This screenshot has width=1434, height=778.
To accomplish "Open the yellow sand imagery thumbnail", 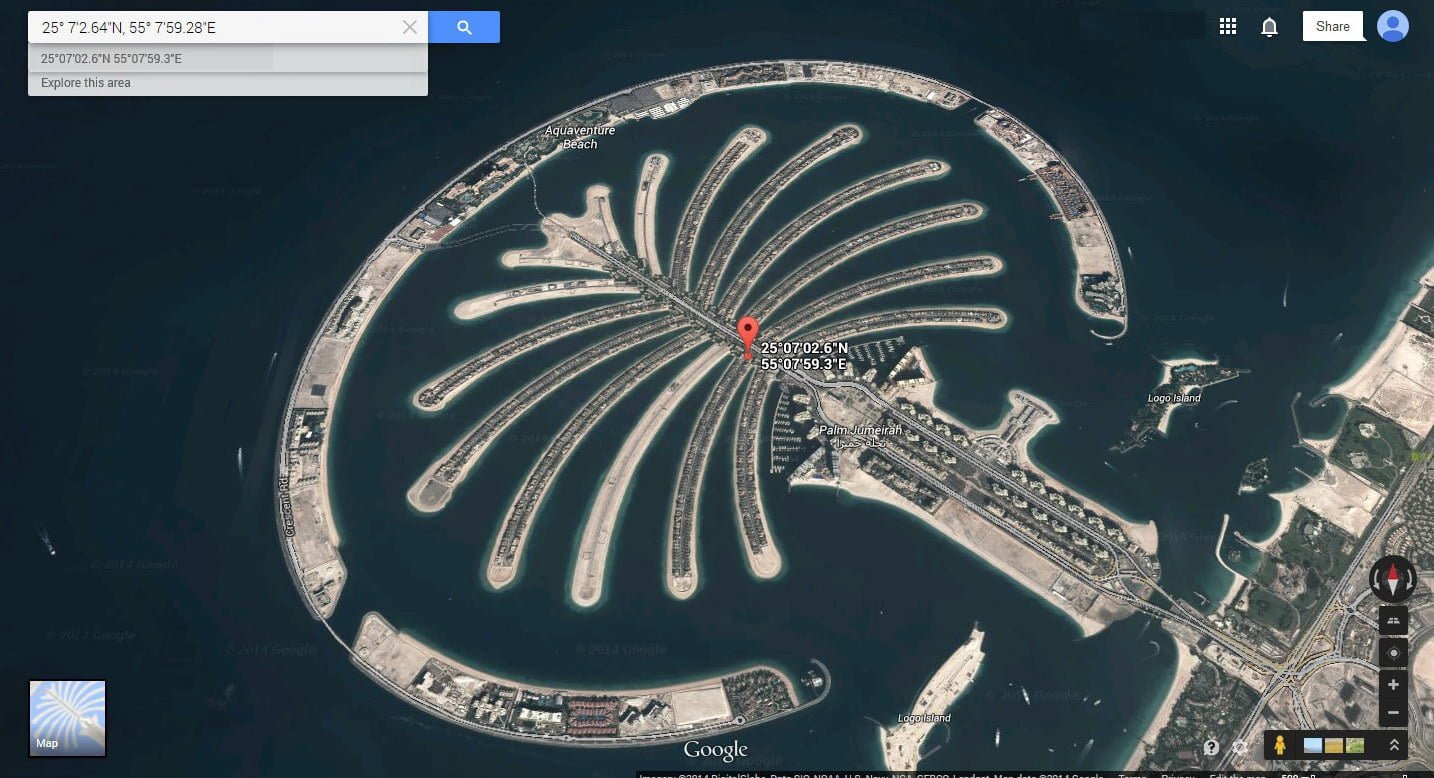I will coord(1334,745).
